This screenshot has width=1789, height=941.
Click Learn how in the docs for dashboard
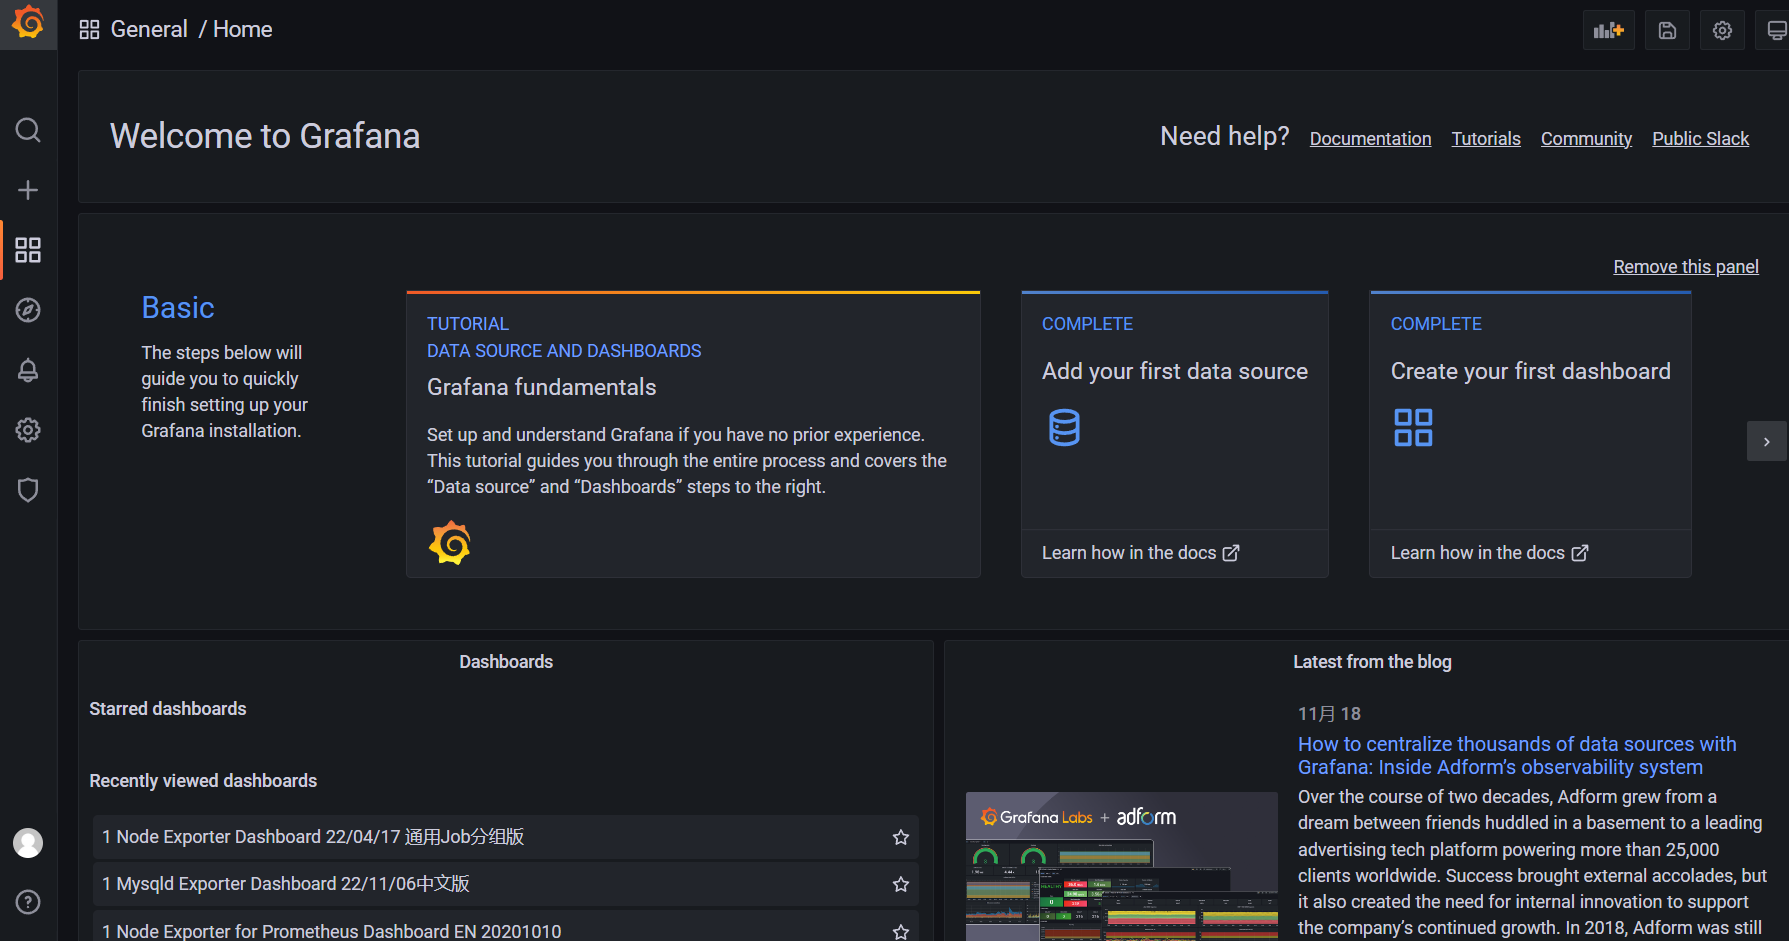coord(1489,553)
